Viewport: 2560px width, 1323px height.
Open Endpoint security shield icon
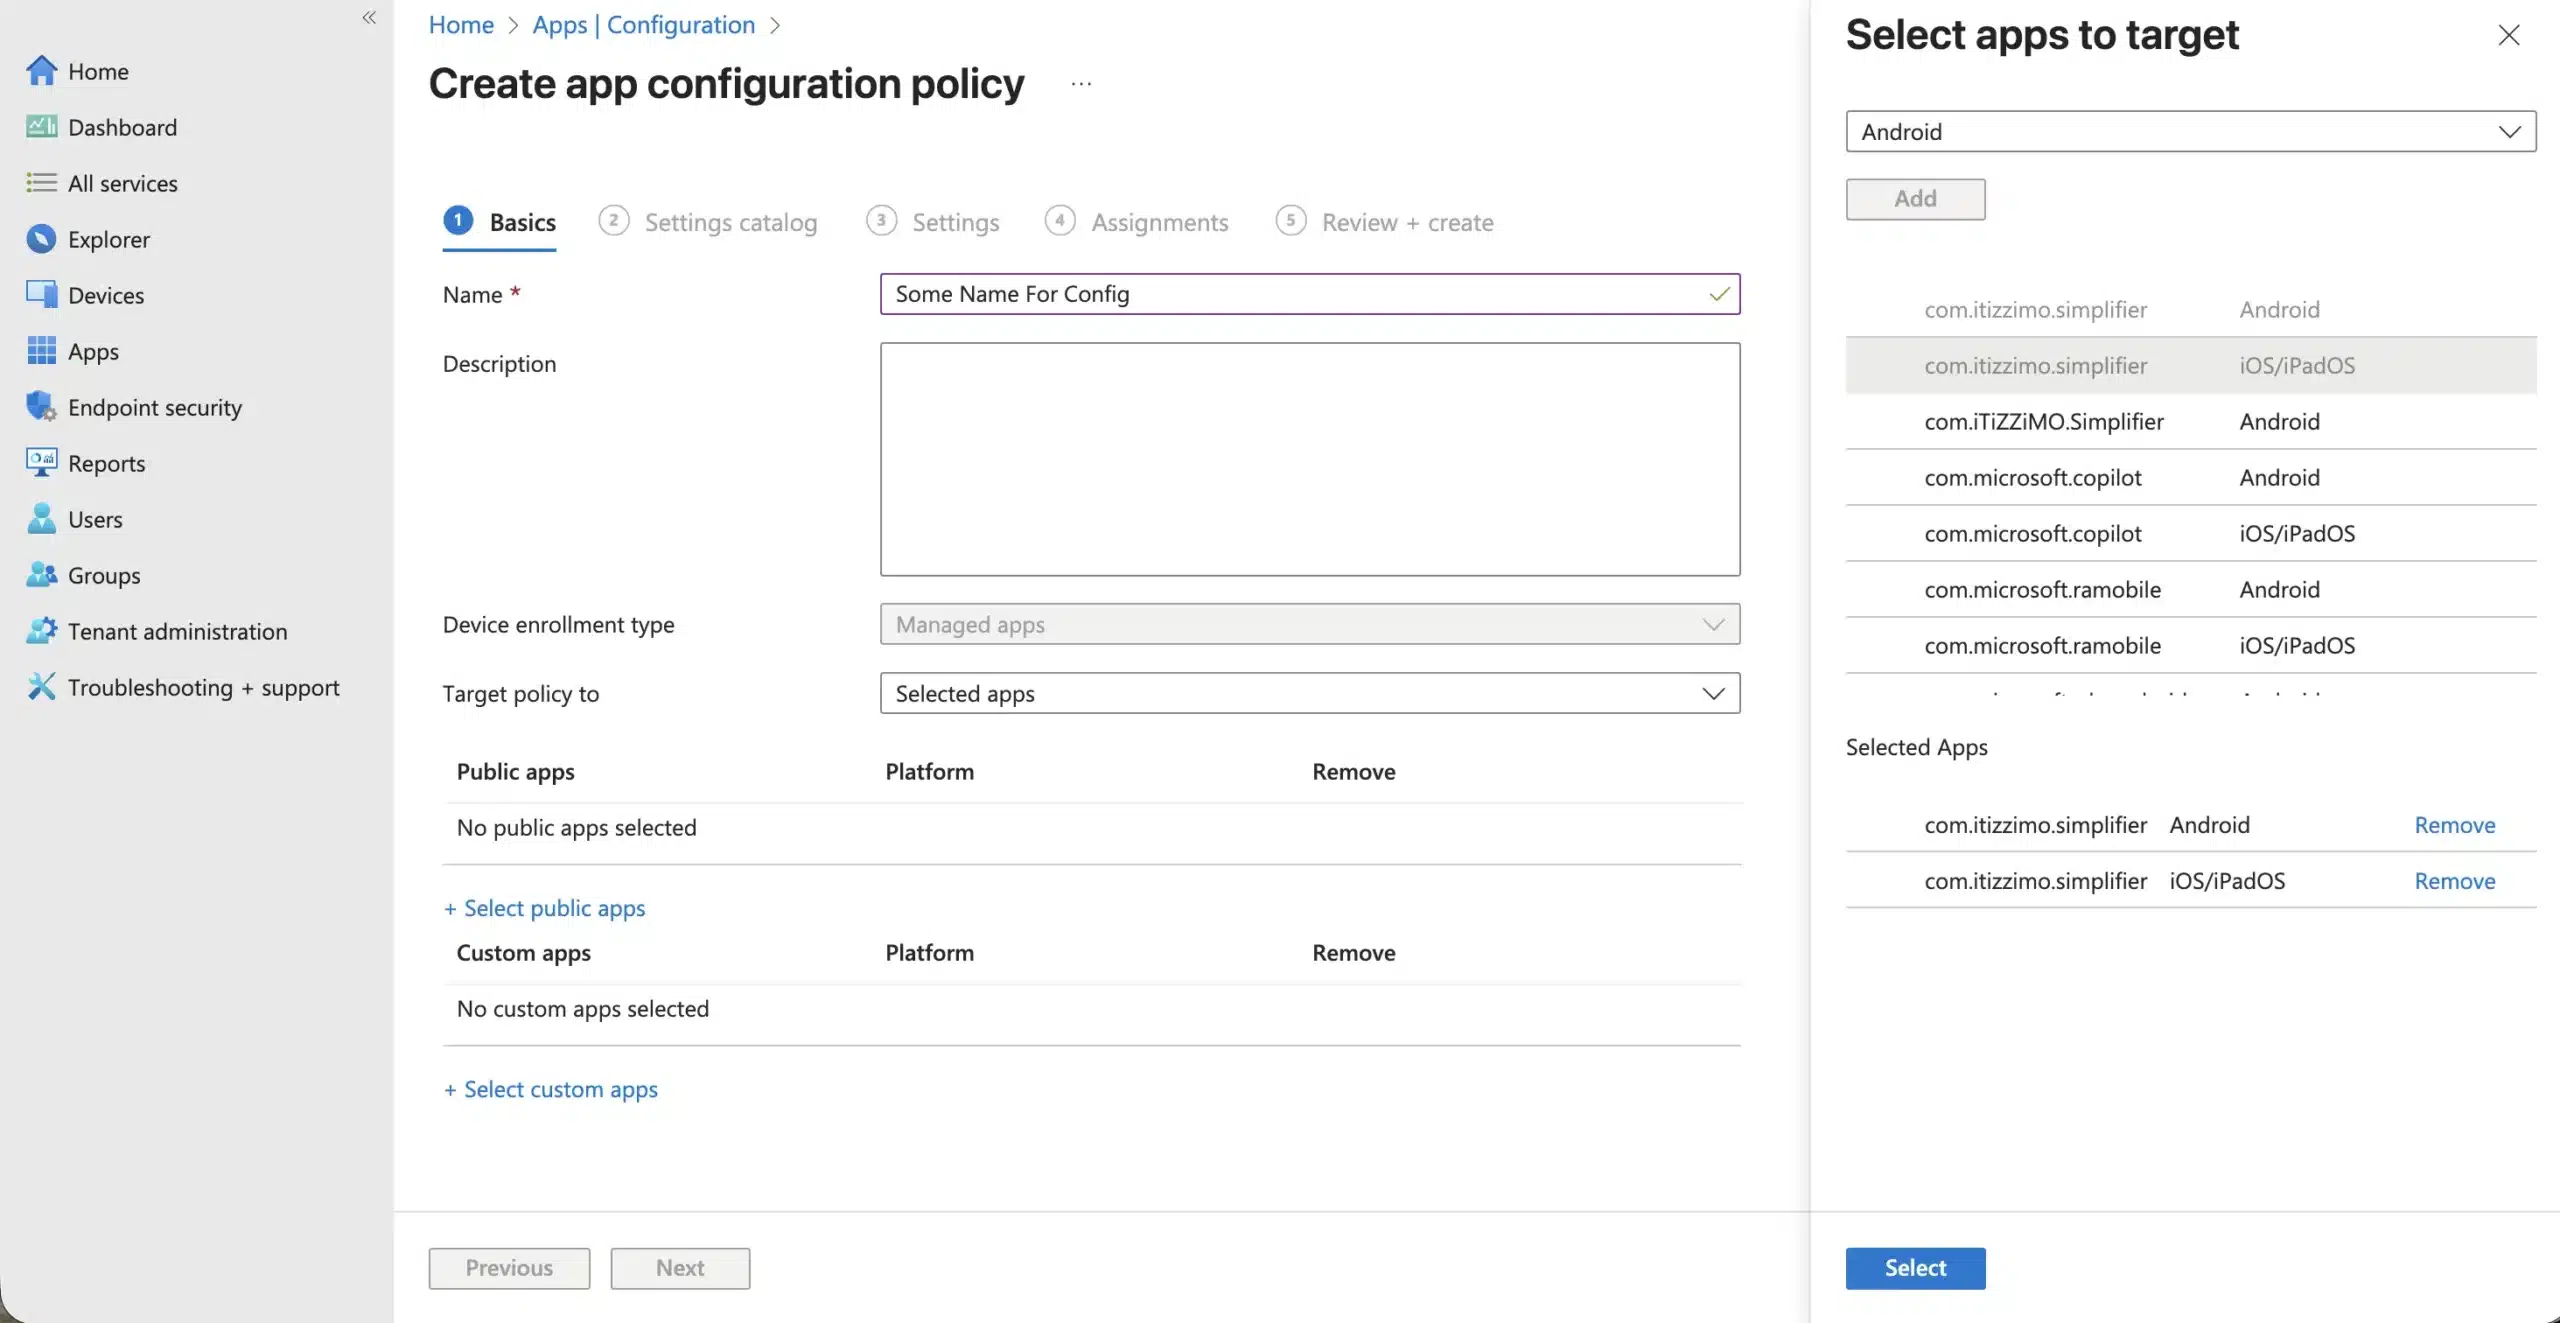[41, 407]
